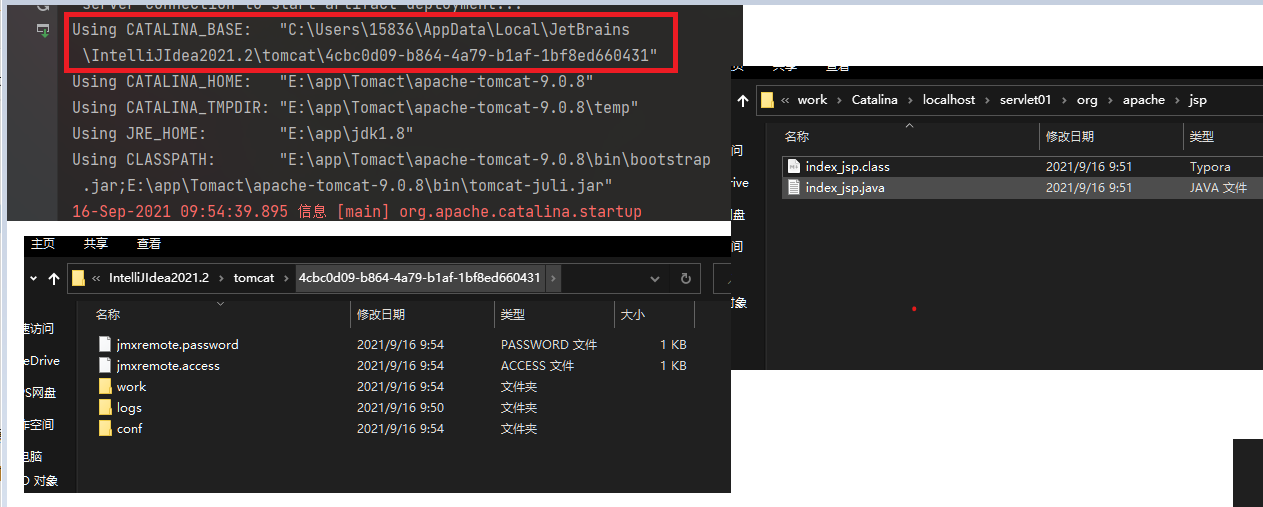Click the 2021/9/16 9:50 date of logs
Viewport: 1263px width, 507px height.
point(400,407)
